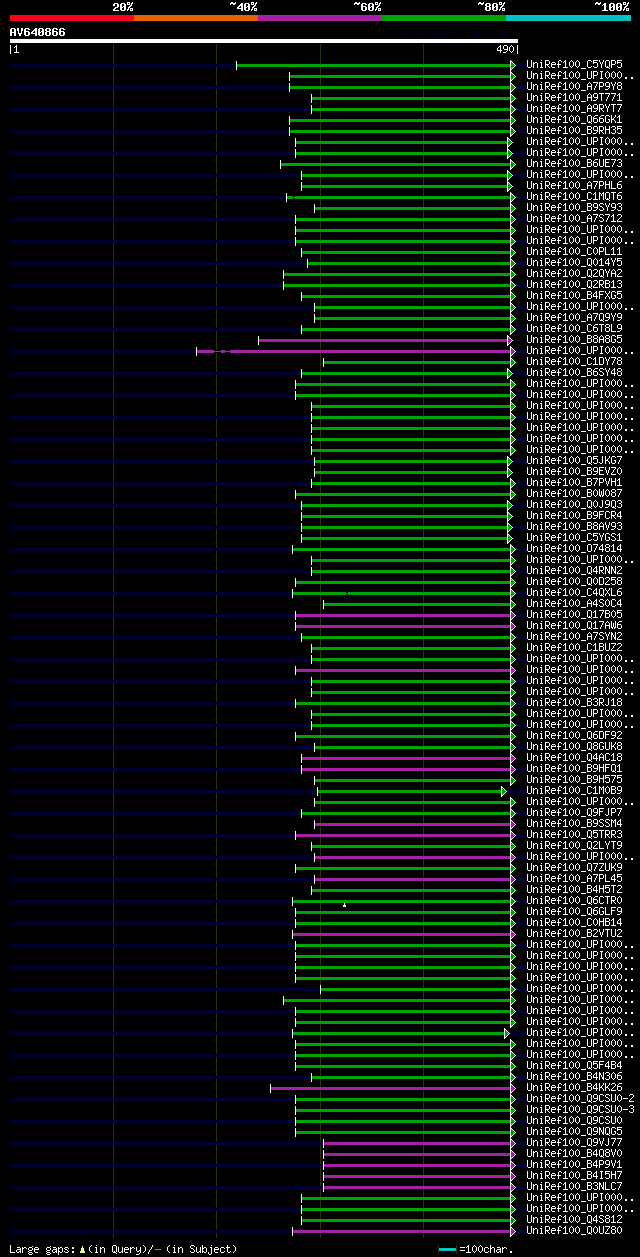Open hit UniRef100_B6UE73
Viewport: 640px width, 1257px height.
point(574,164)
